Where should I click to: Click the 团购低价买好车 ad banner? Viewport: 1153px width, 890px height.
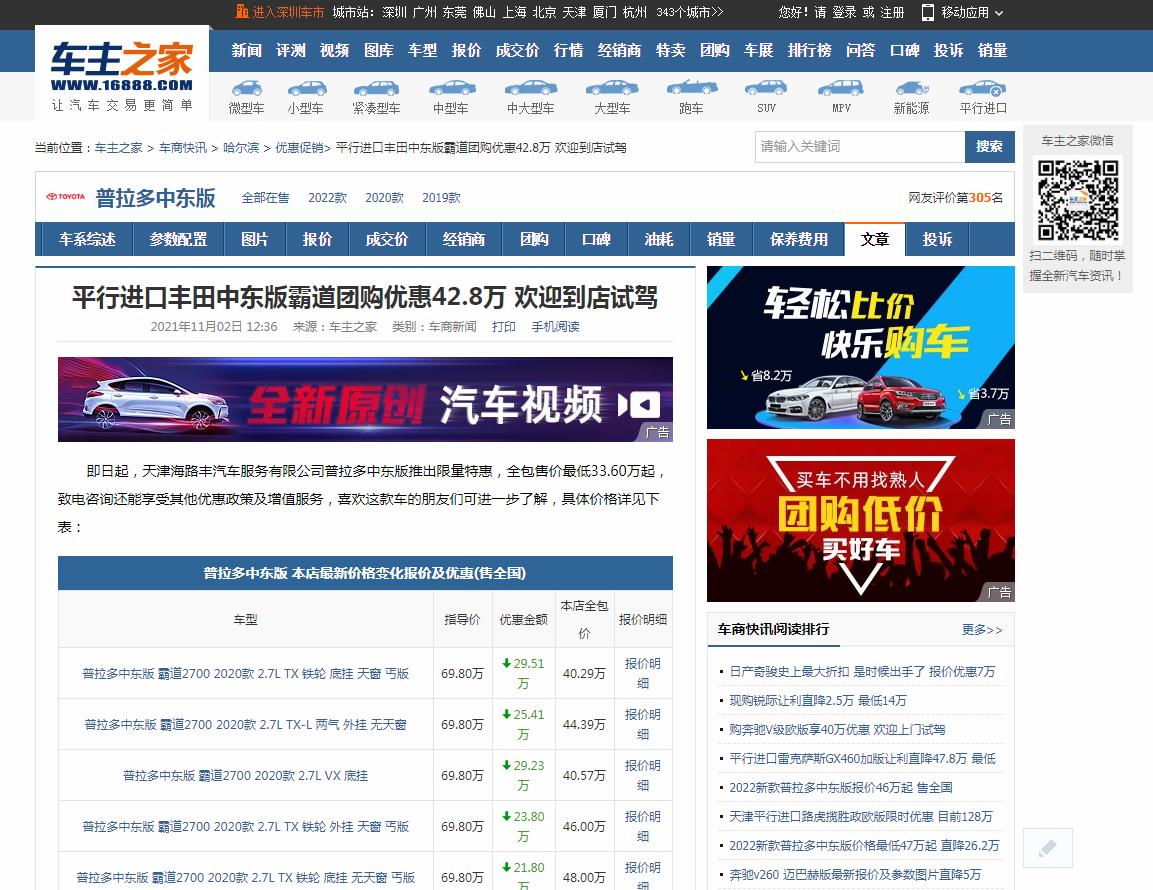(x=860, y=520)
